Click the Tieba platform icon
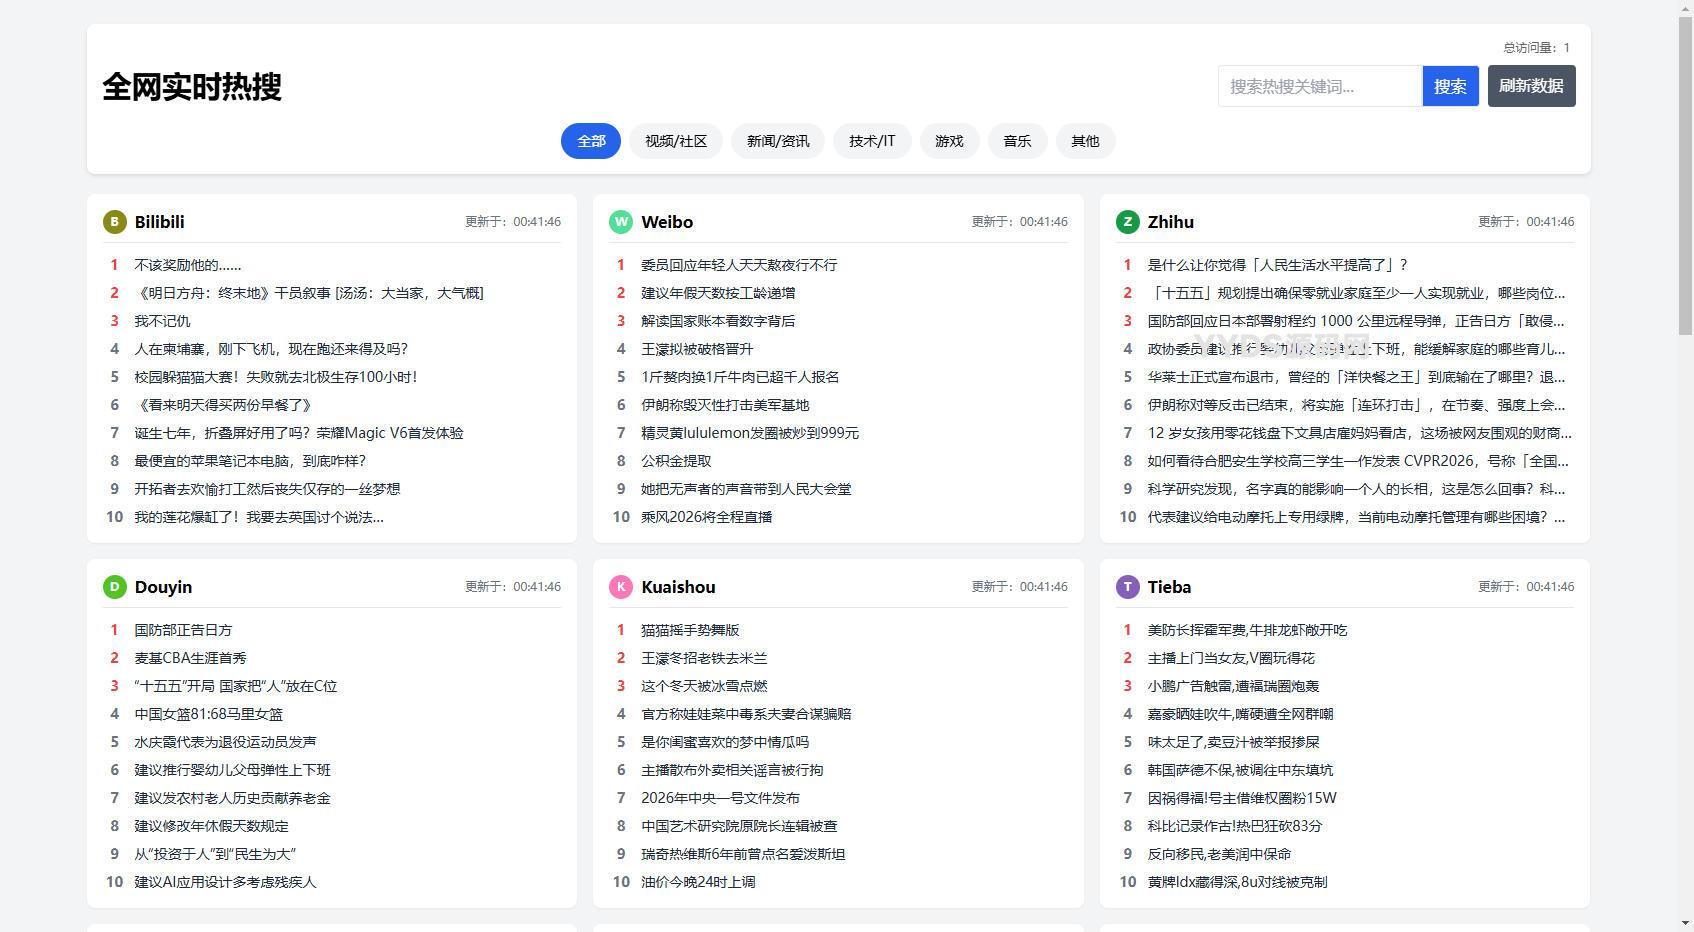The image size is (1694, 932). click(1128, 587)
